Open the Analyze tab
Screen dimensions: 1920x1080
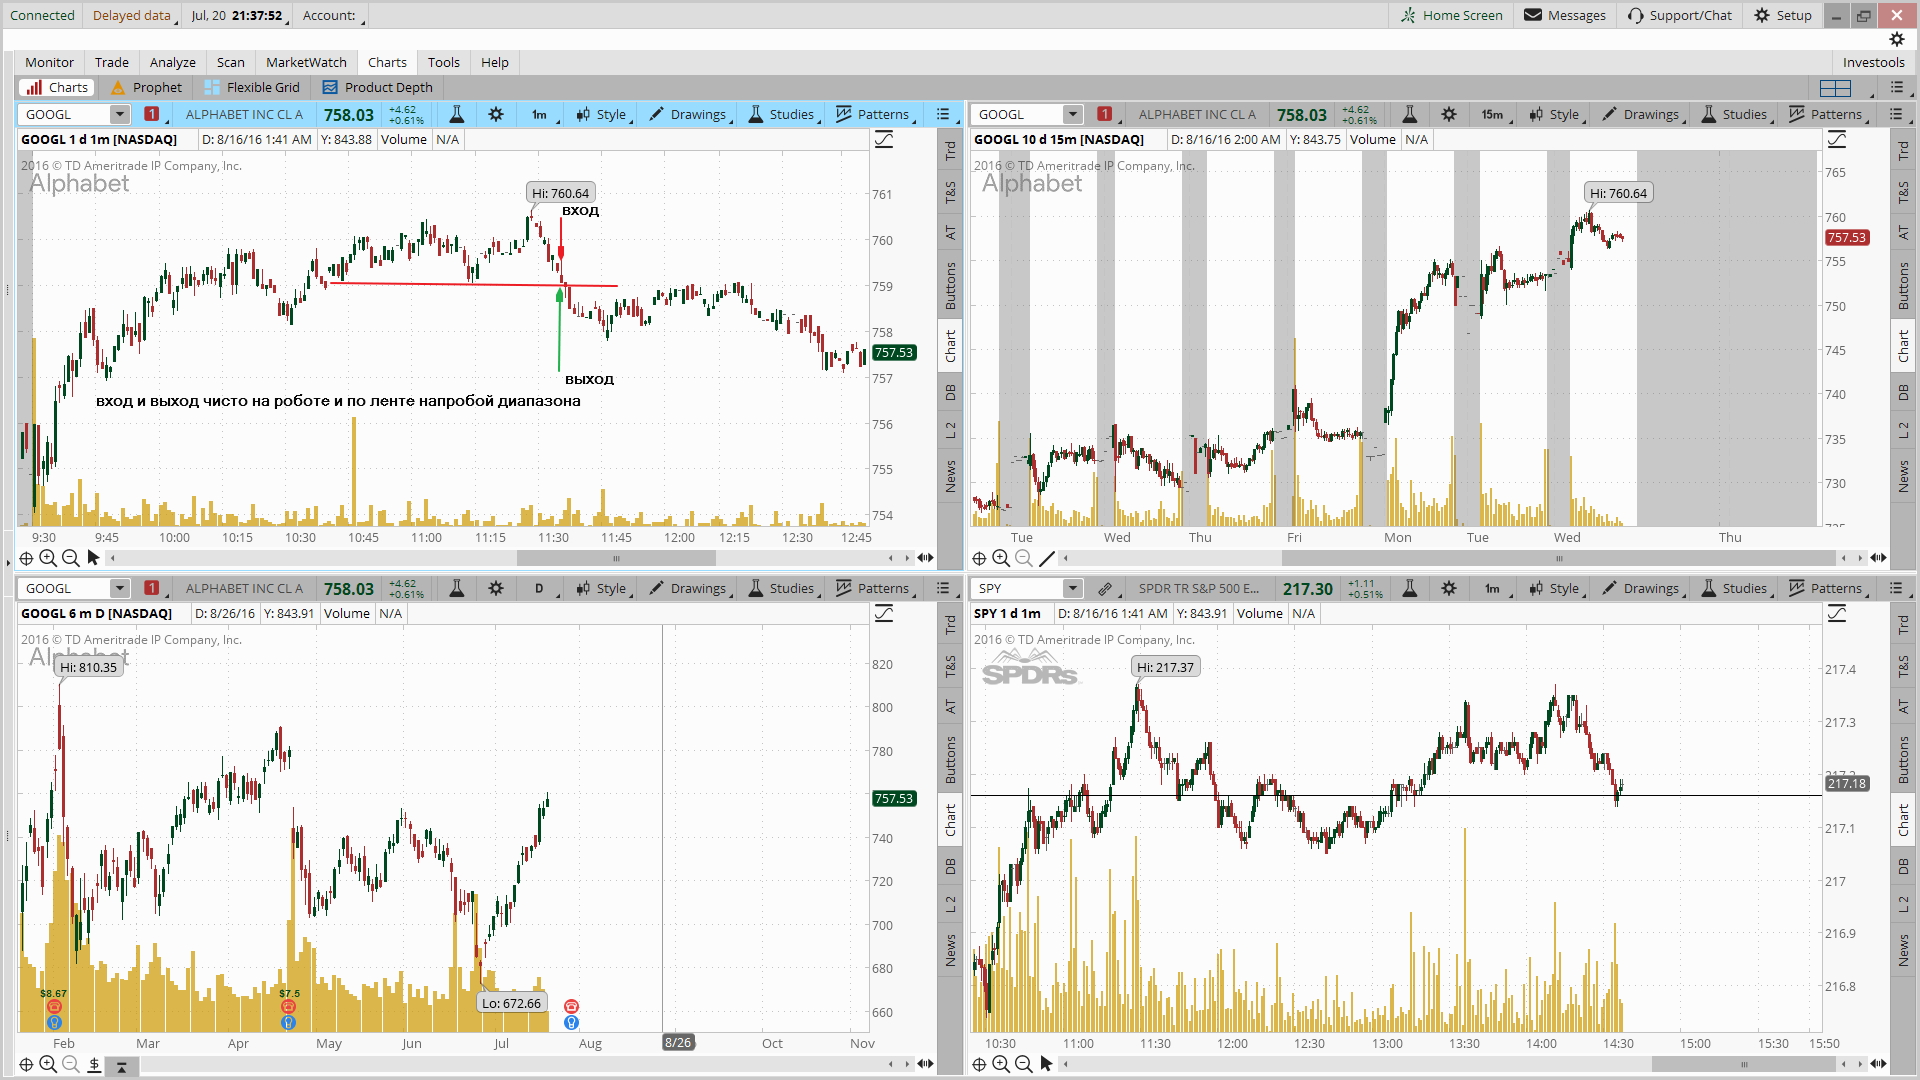coord(172,62)
